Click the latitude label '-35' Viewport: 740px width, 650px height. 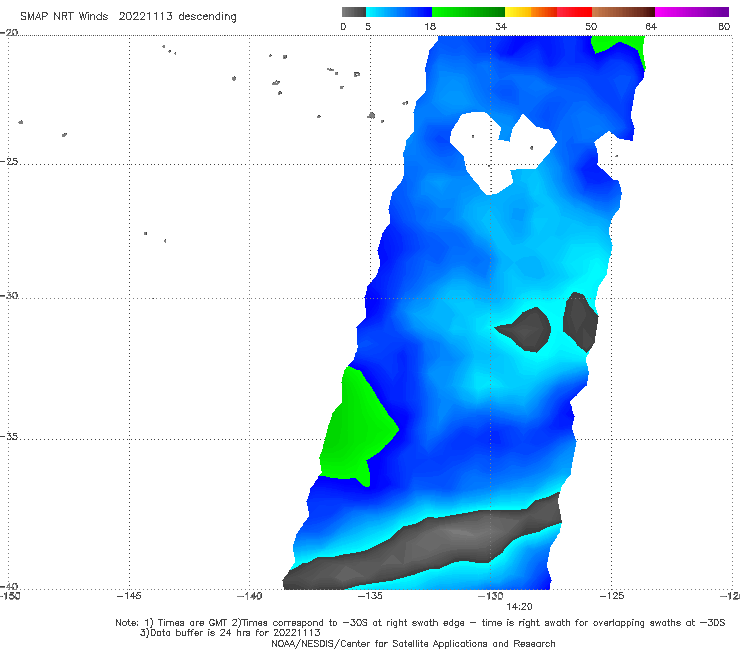[9, 437]
